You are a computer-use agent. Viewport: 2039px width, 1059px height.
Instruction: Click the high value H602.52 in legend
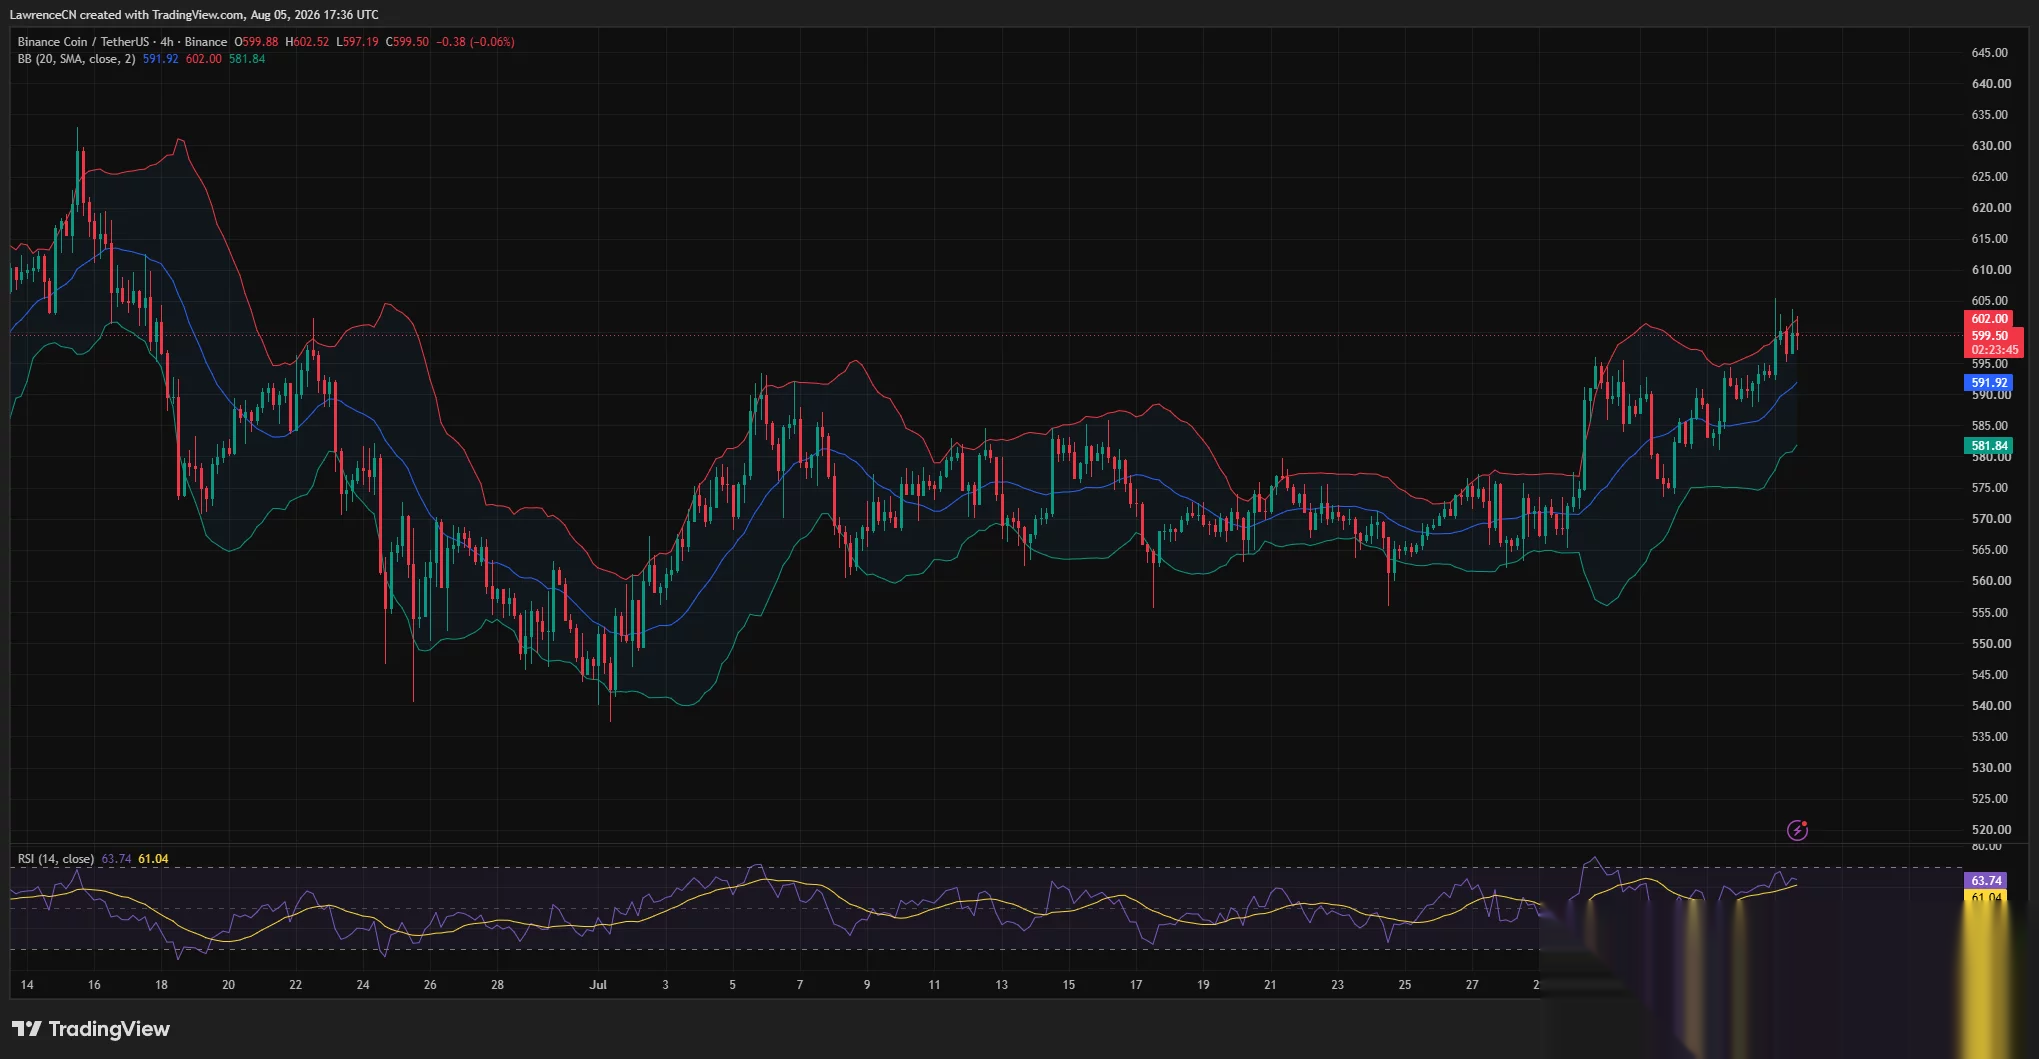pos(307,42)
